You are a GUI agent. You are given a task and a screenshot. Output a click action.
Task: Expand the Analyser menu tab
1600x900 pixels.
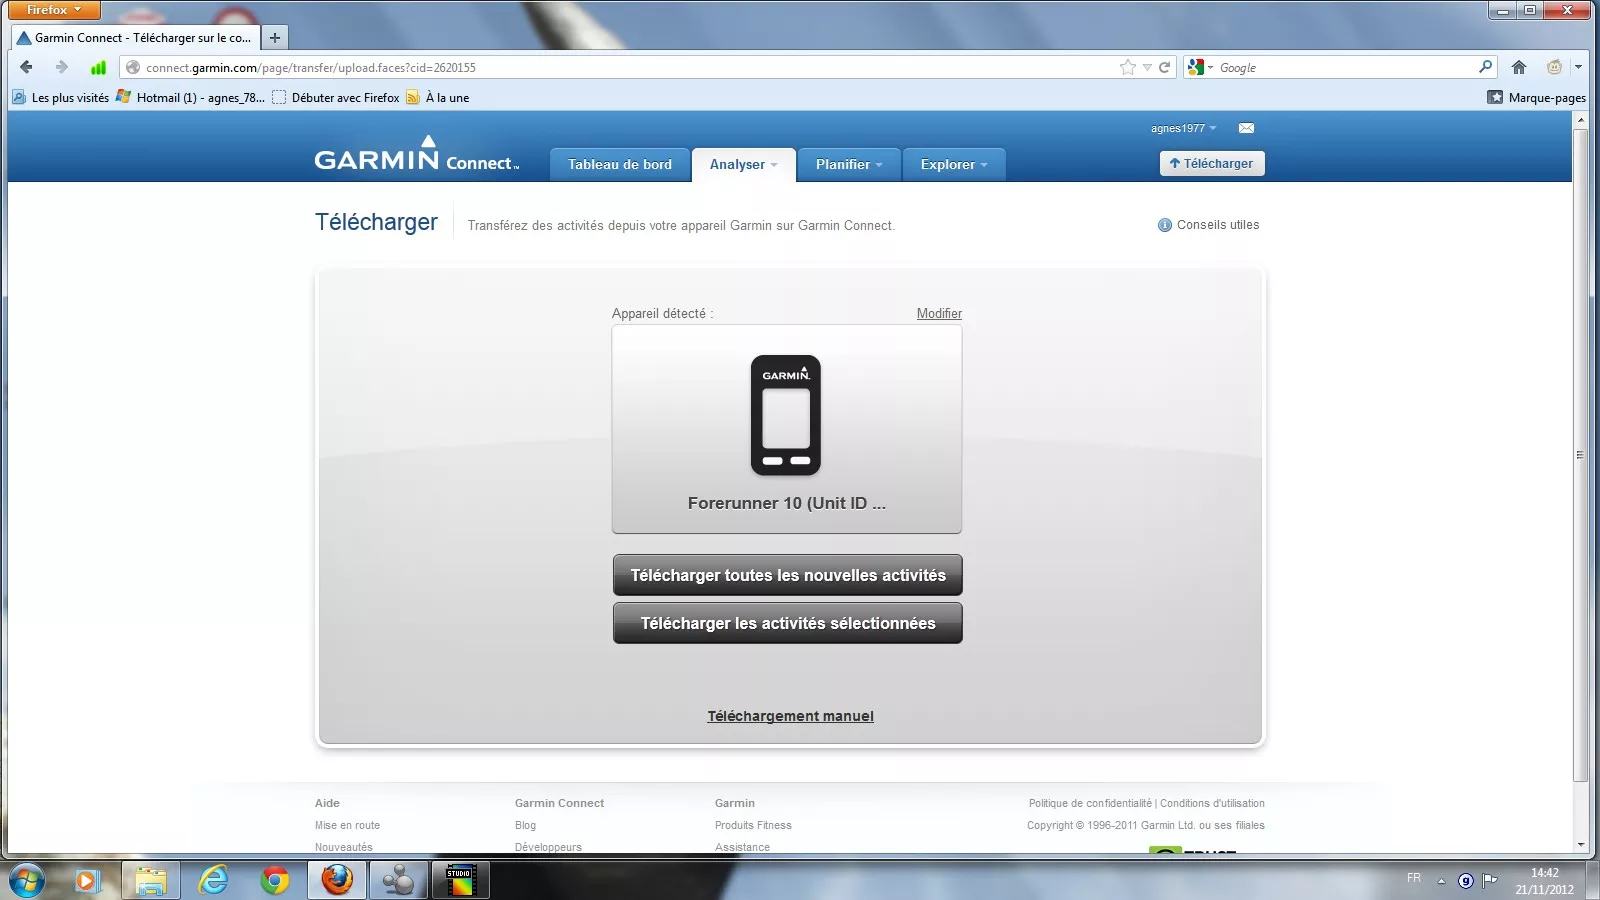[743, 165]
